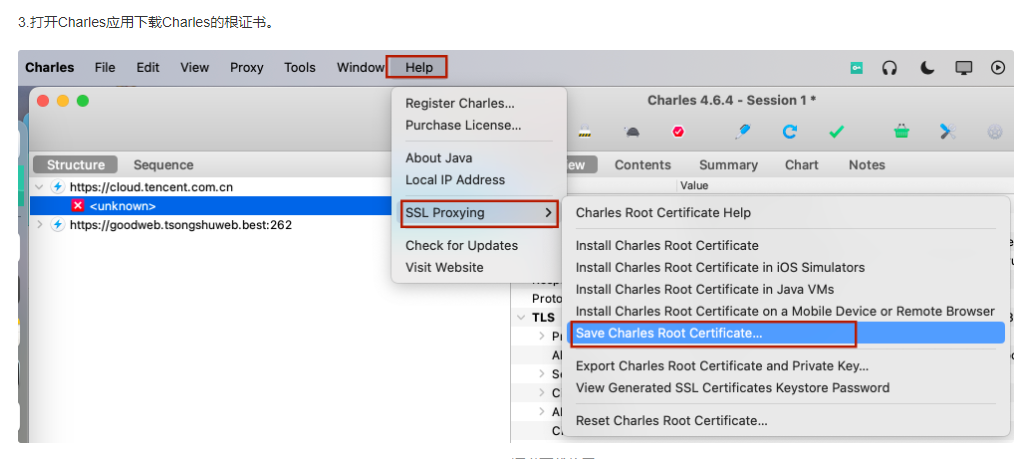Click the Help menu
The image size is (1017, 459).
tap(419, 67)
